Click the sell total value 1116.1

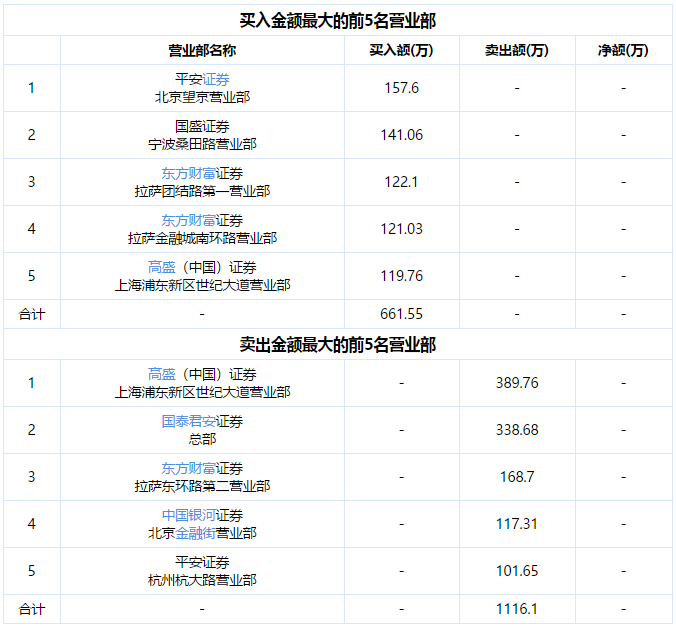click(x=516, y=608)
